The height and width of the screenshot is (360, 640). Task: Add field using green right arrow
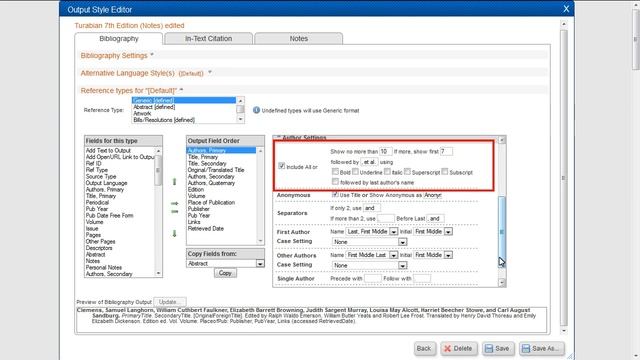pos(174,203)
